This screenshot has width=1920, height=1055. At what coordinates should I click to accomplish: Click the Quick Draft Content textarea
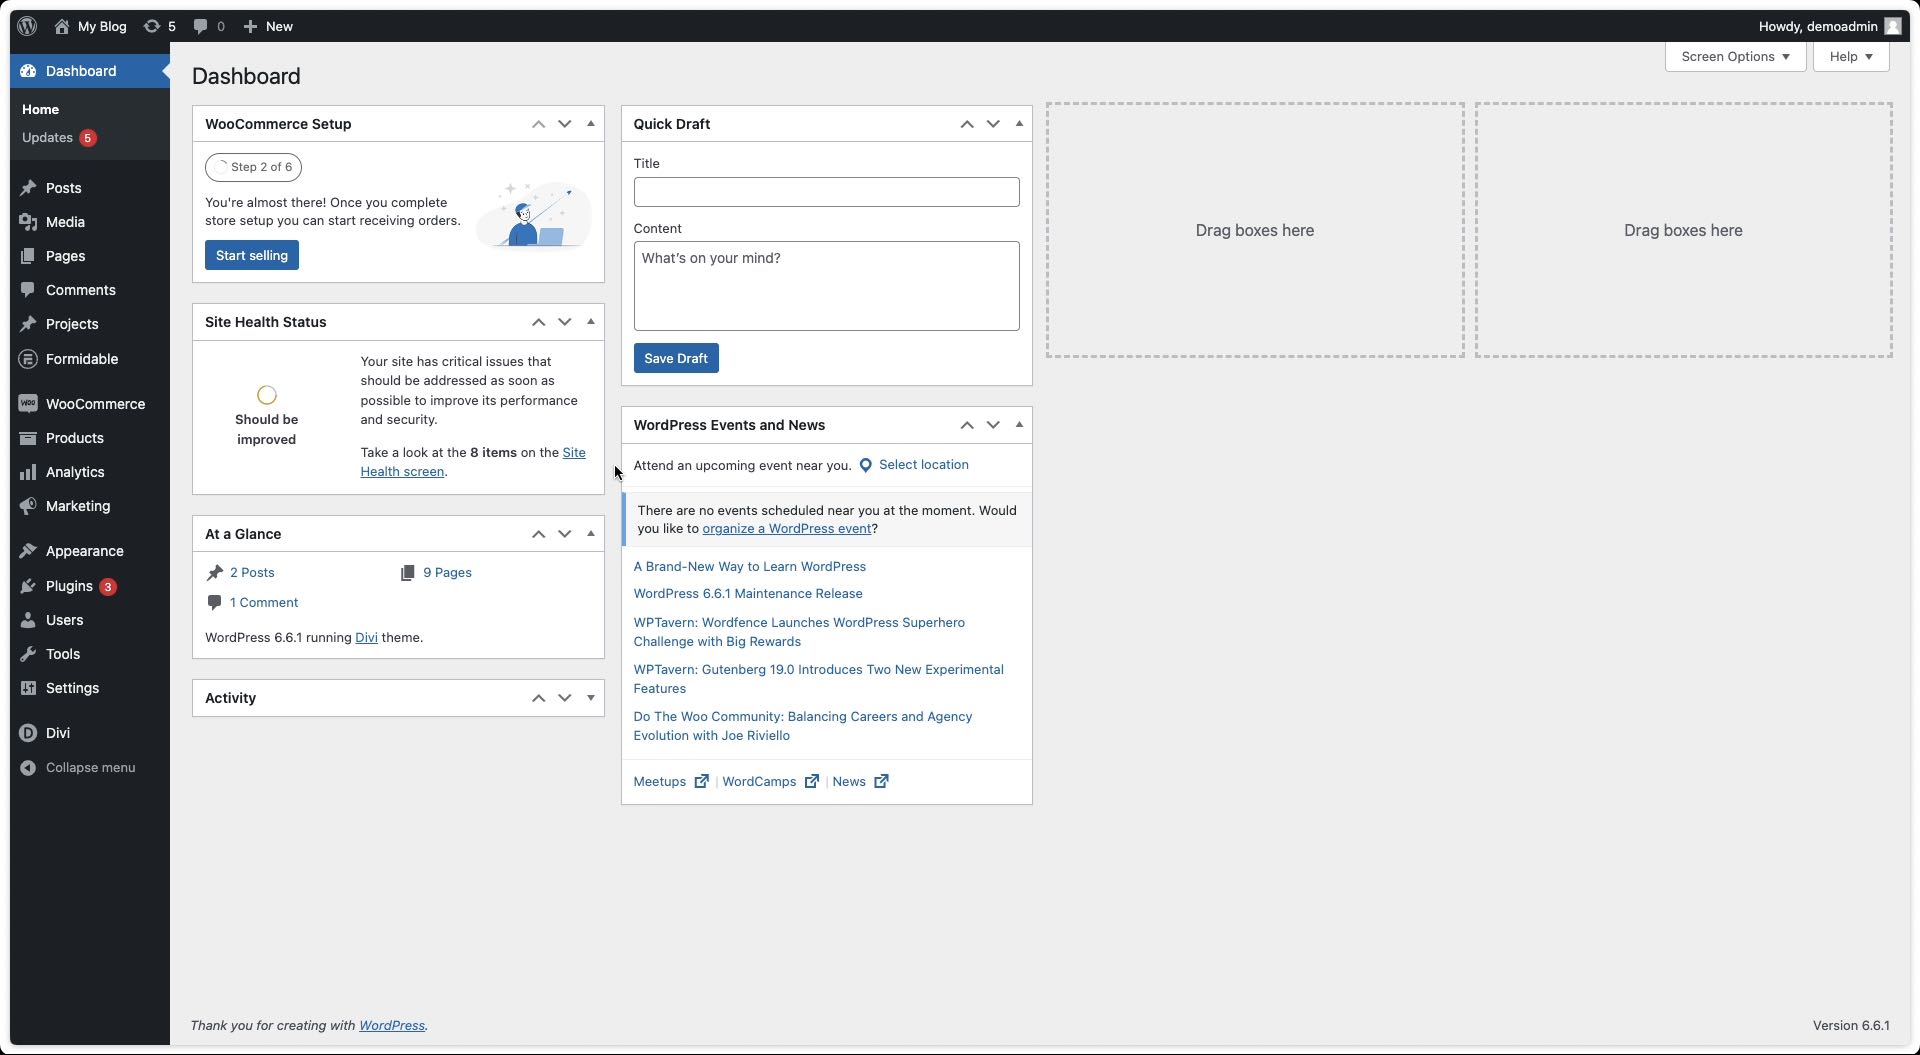click(827, 286)
